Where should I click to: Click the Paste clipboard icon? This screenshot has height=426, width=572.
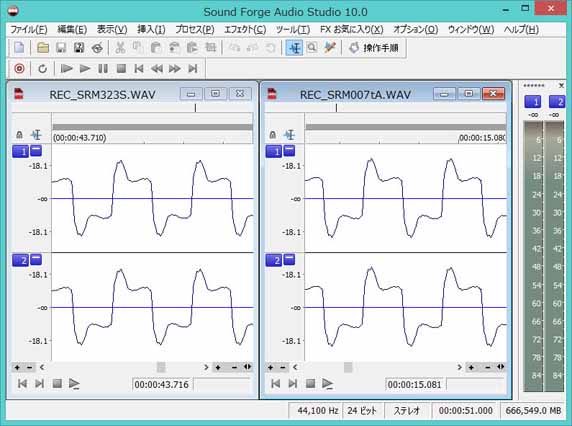coord(156,48)
